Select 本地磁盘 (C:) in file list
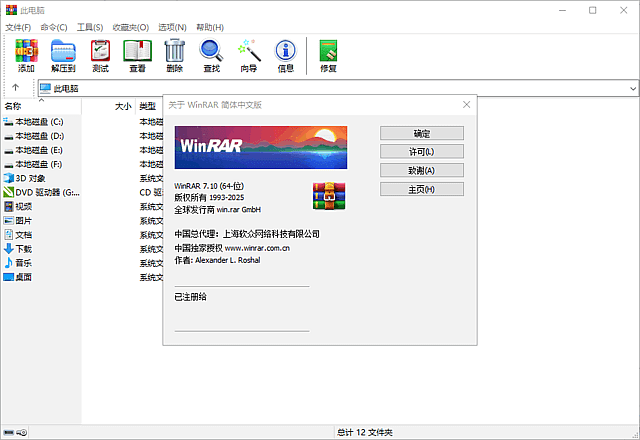Viewport: 640px width, 440px height. point(39,121)
